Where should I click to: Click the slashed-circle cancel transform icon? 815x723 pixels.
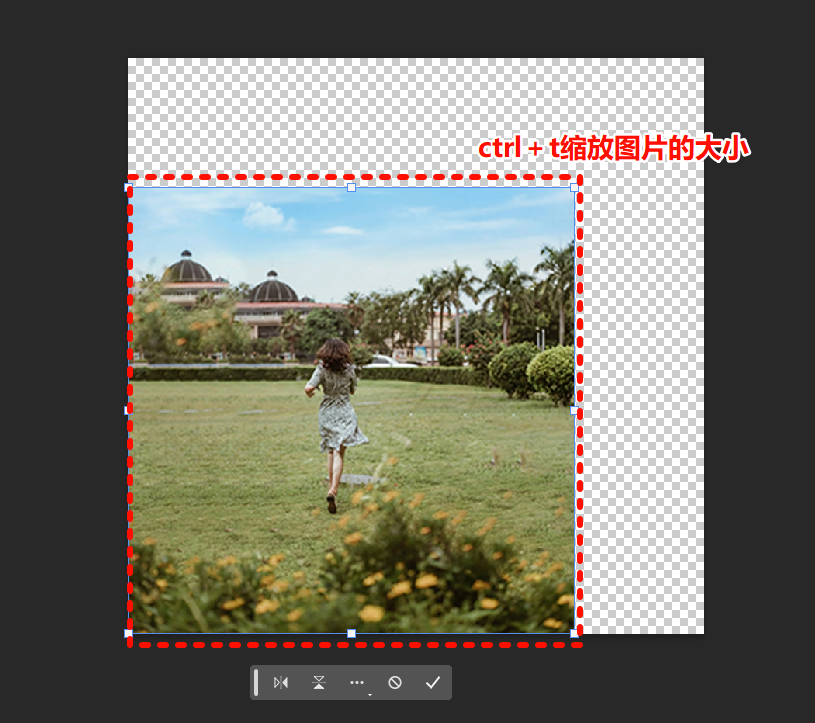pos(395,682)
